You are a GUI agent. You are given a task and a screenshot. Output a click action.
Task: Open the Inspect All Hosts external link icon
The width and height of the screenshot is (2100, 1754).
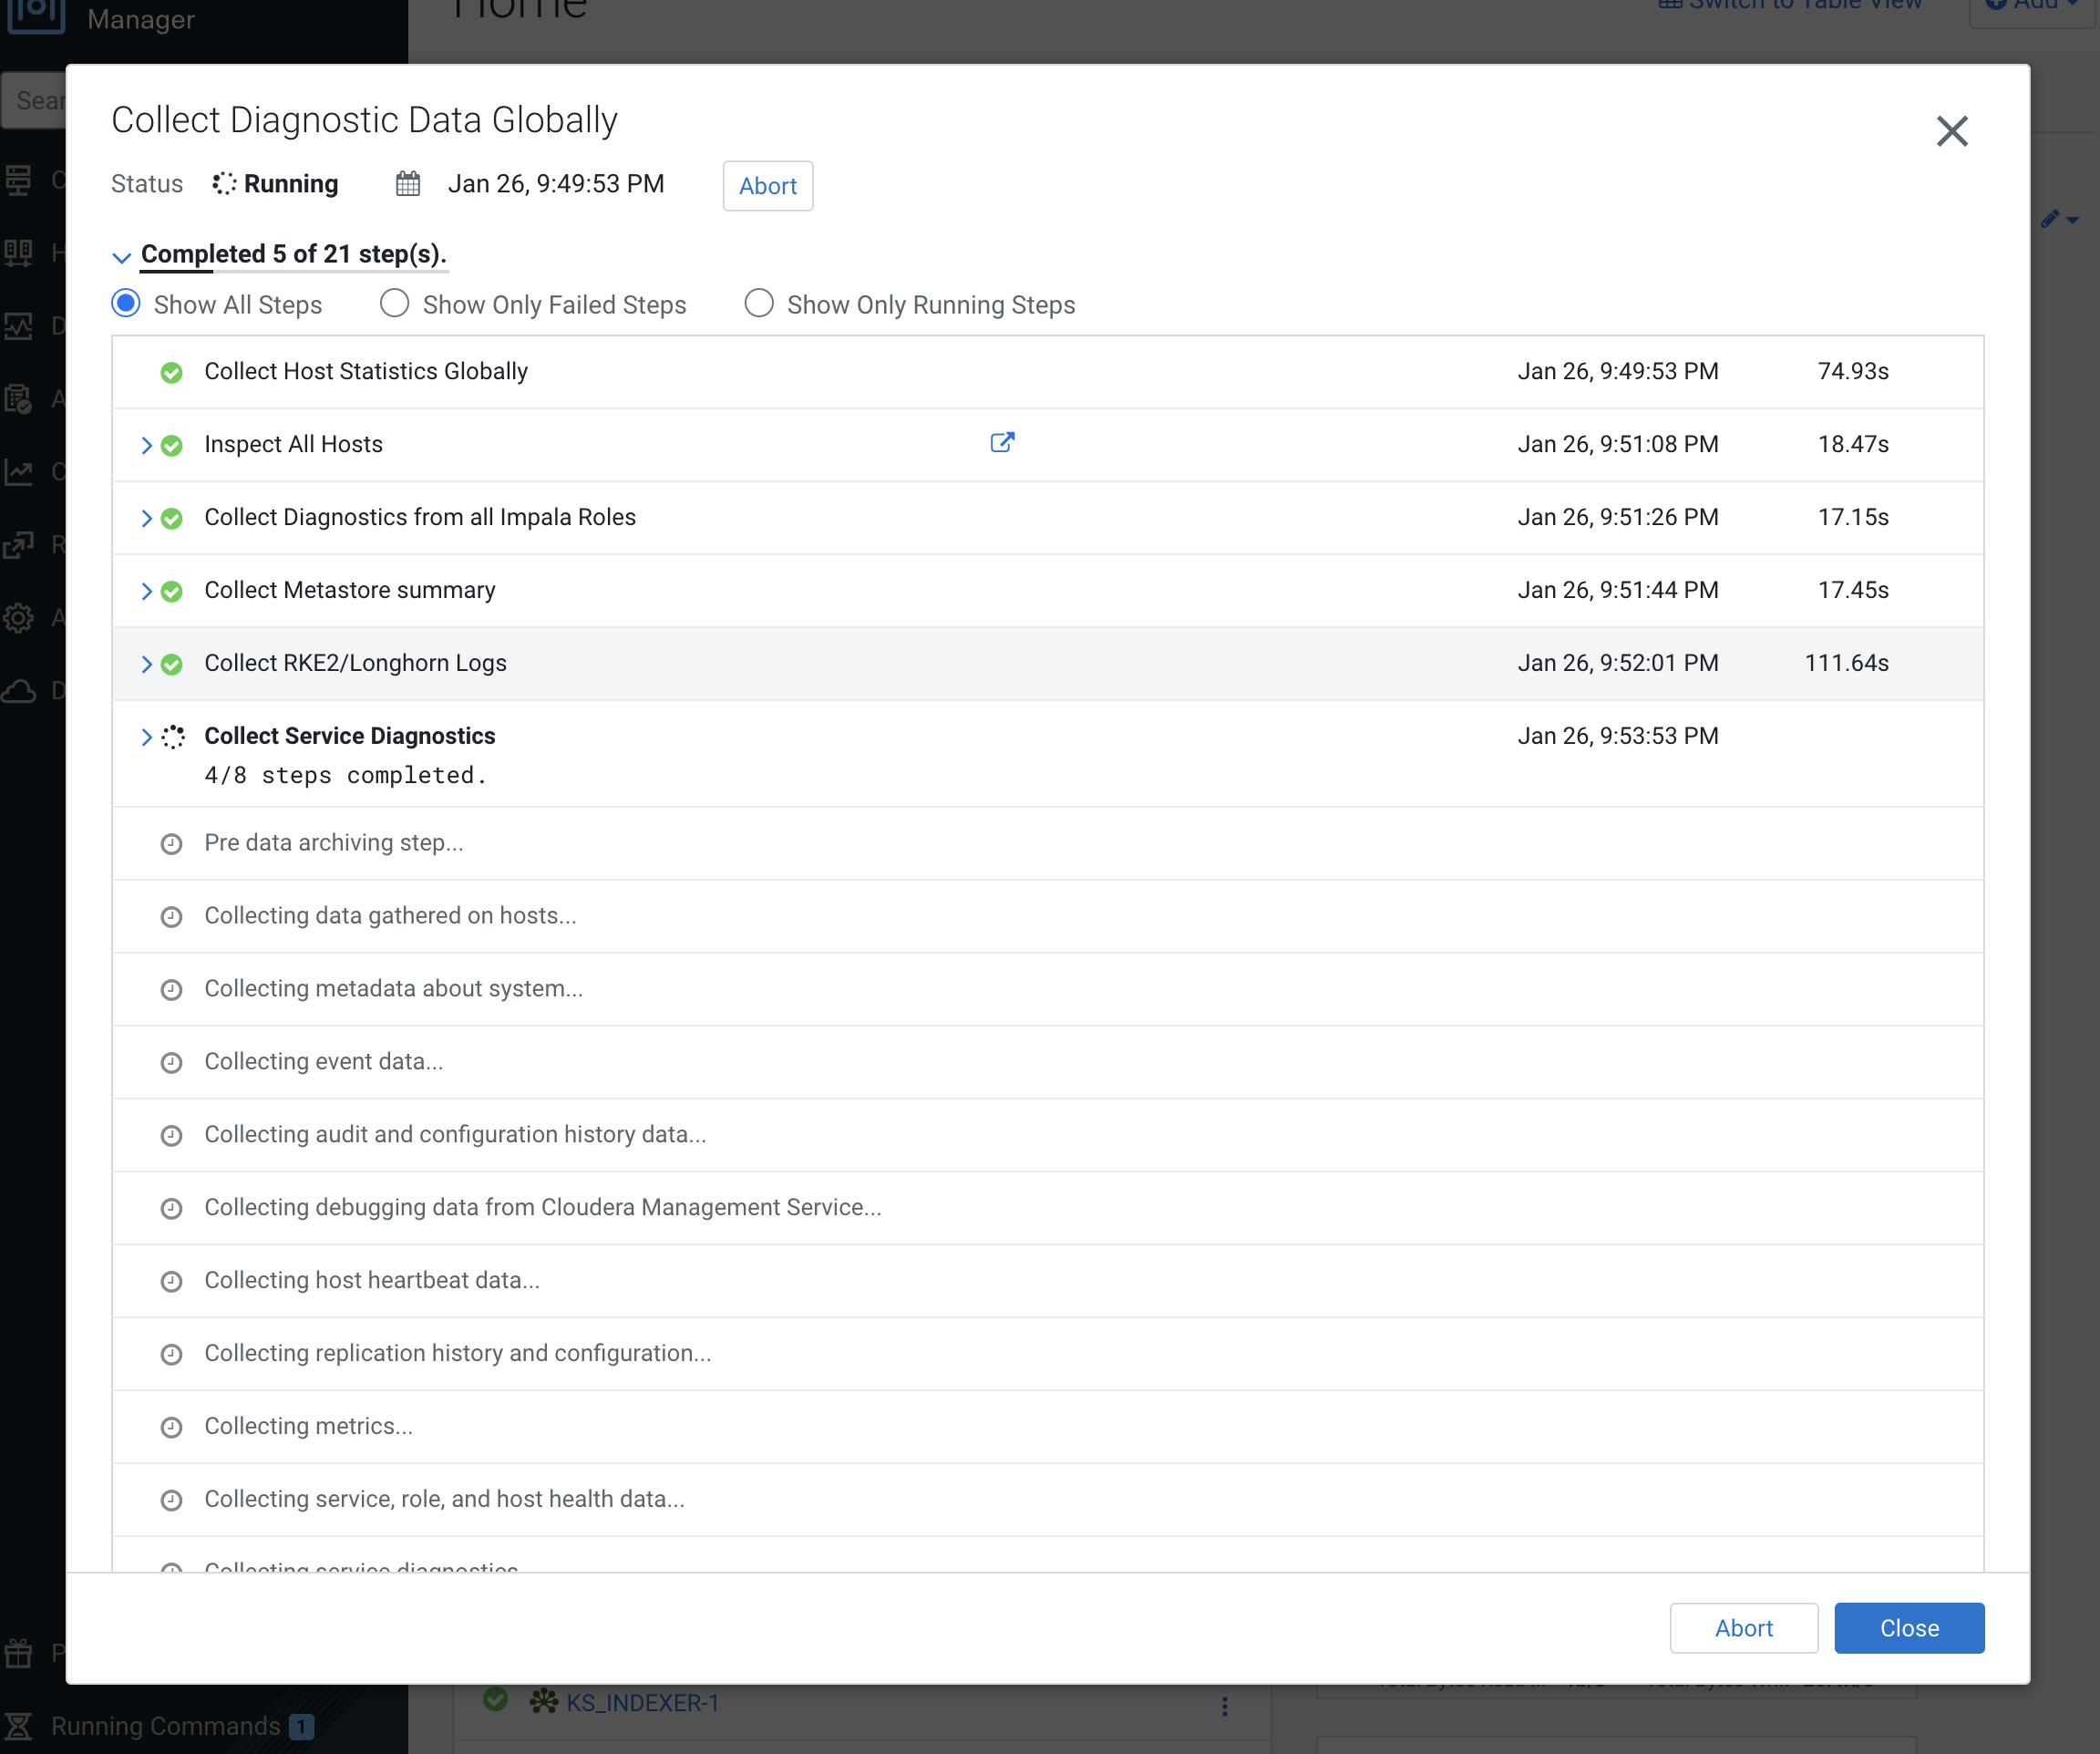pyautogui.click(x=1002, y=442)
